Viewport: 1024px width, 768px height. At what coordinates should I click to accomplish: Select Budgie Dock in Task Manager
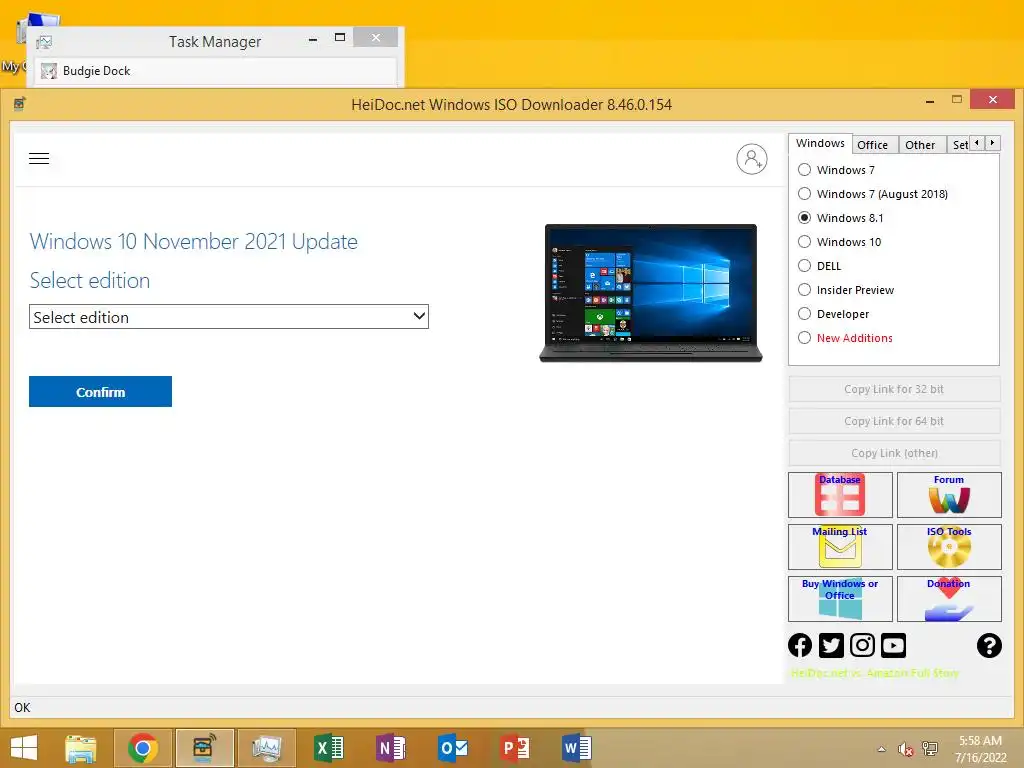[218, 71]
